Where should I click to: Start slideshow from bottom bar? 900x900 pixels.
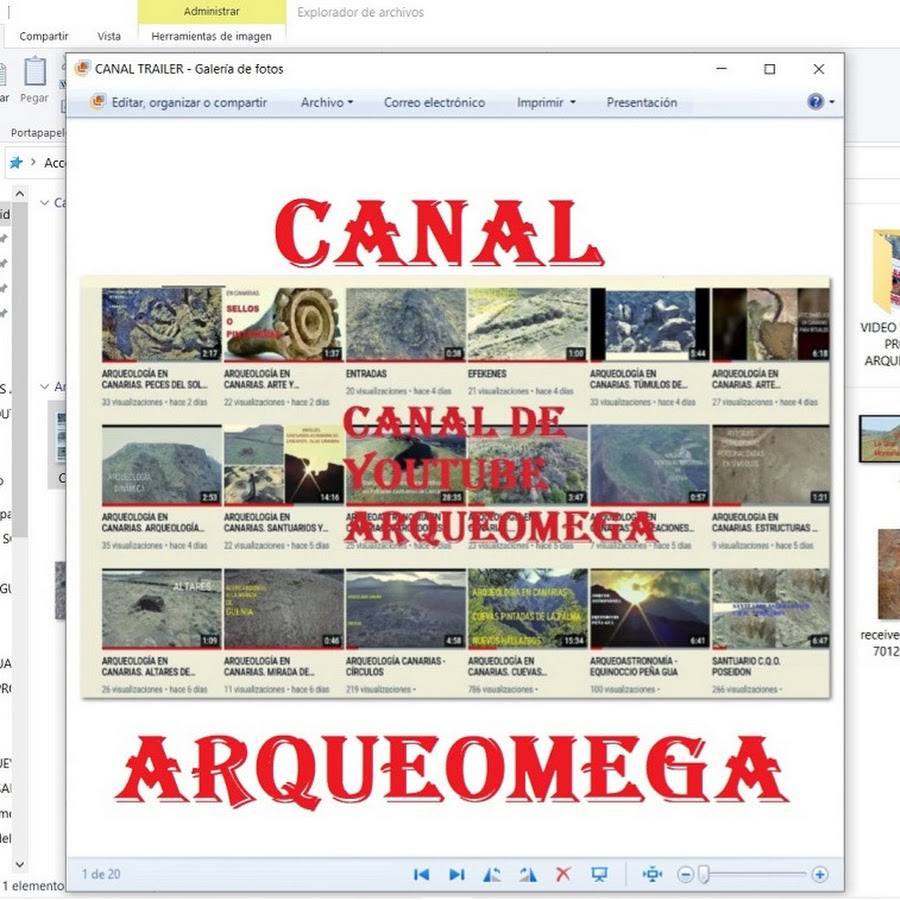click(x=599, y=874)
